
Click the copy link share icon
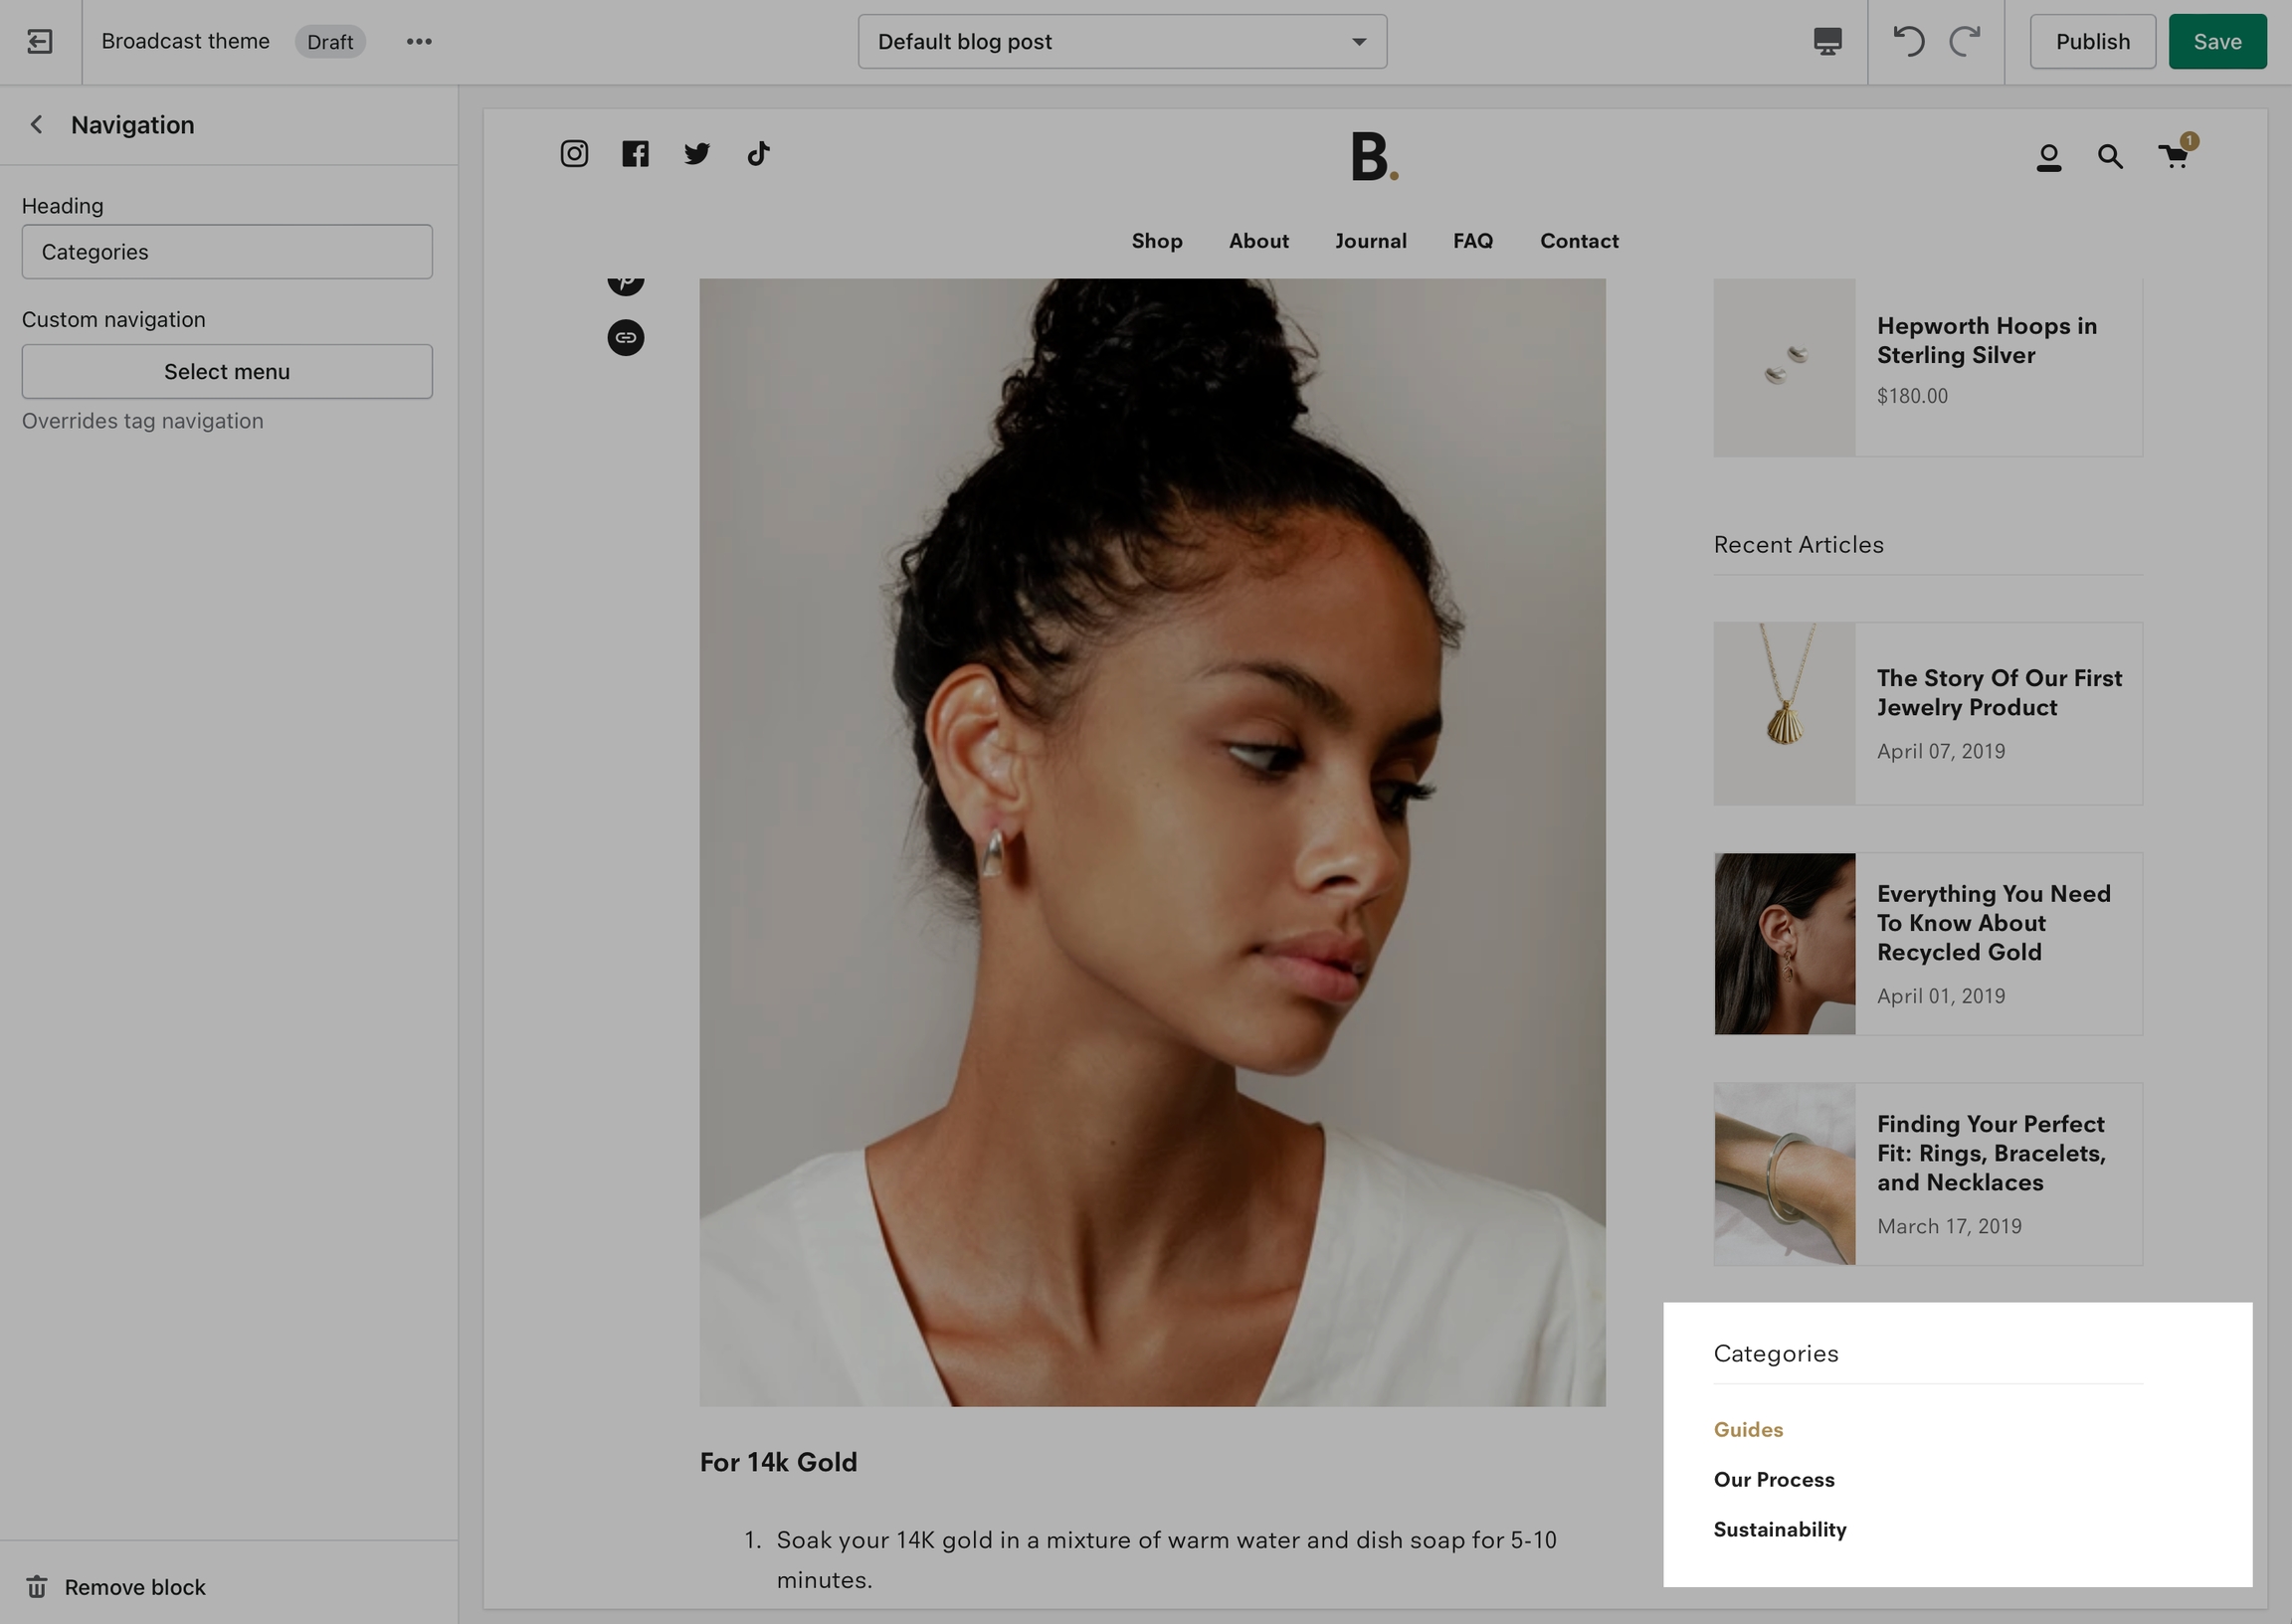(x=626, y=338)
